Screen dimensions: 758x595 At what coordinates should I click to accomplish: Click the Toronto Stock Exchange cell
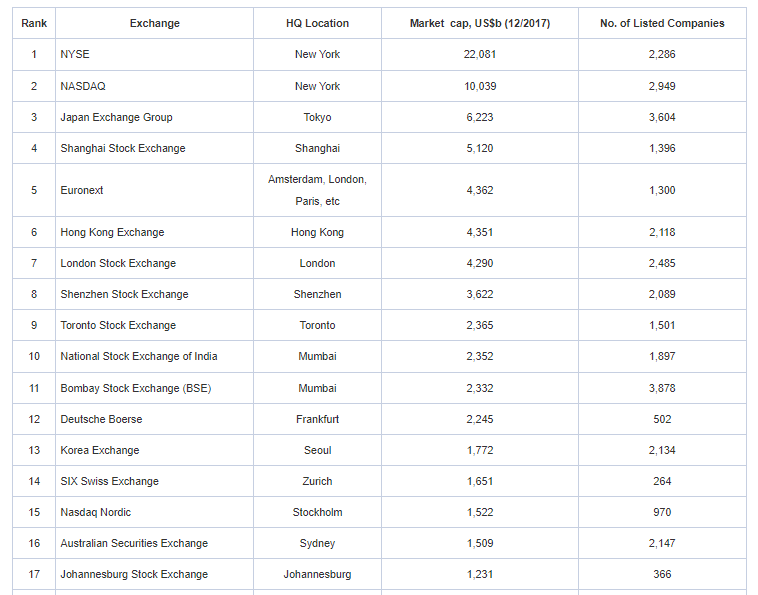[118, 325]
